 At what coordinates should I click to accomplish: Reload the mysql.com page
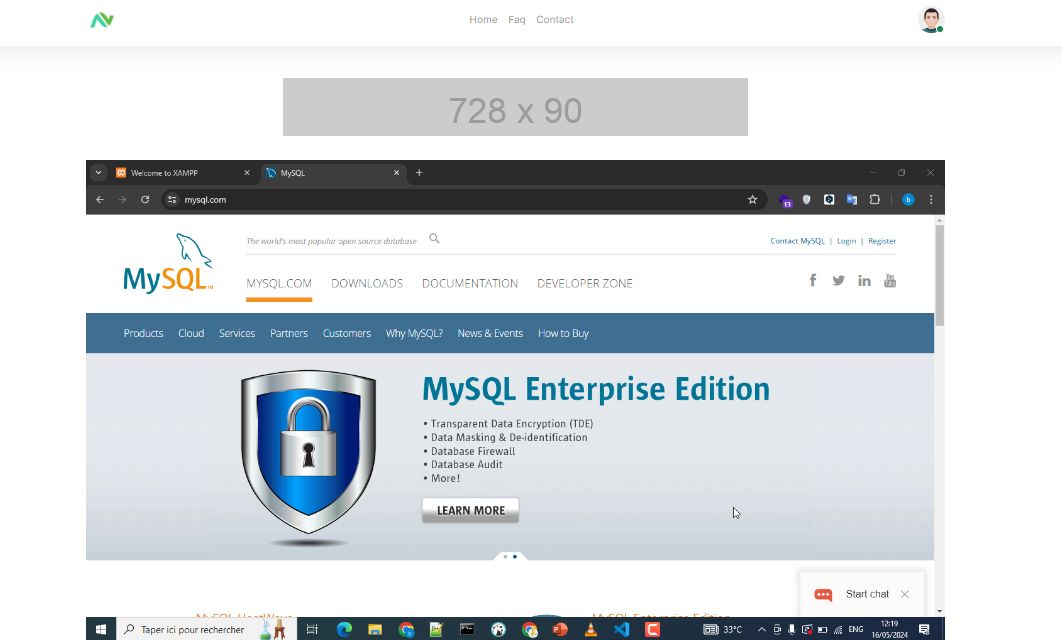coord(145,200)
